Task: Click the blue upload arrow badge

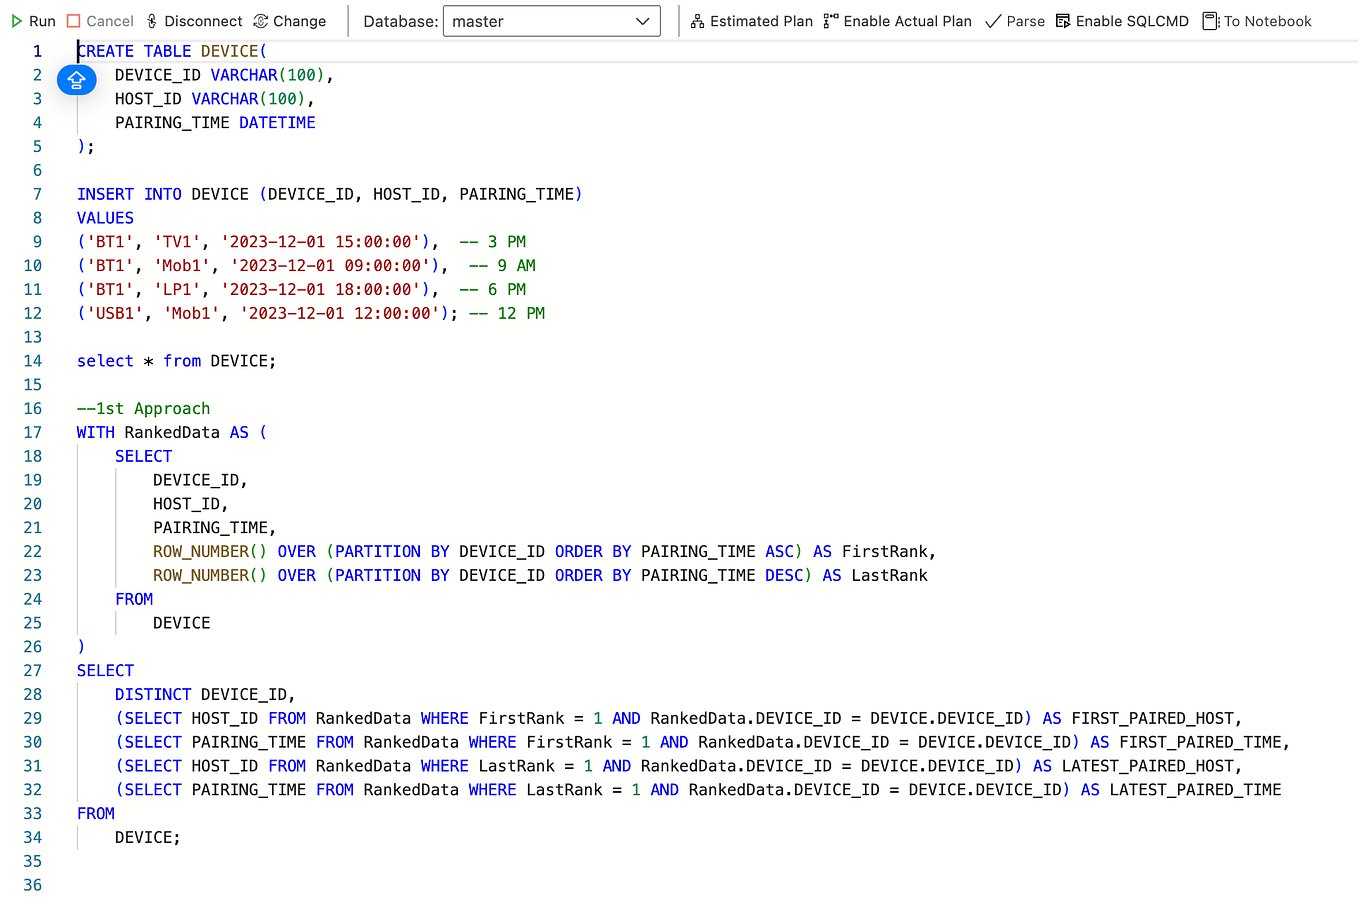Action: pos(77,80)
